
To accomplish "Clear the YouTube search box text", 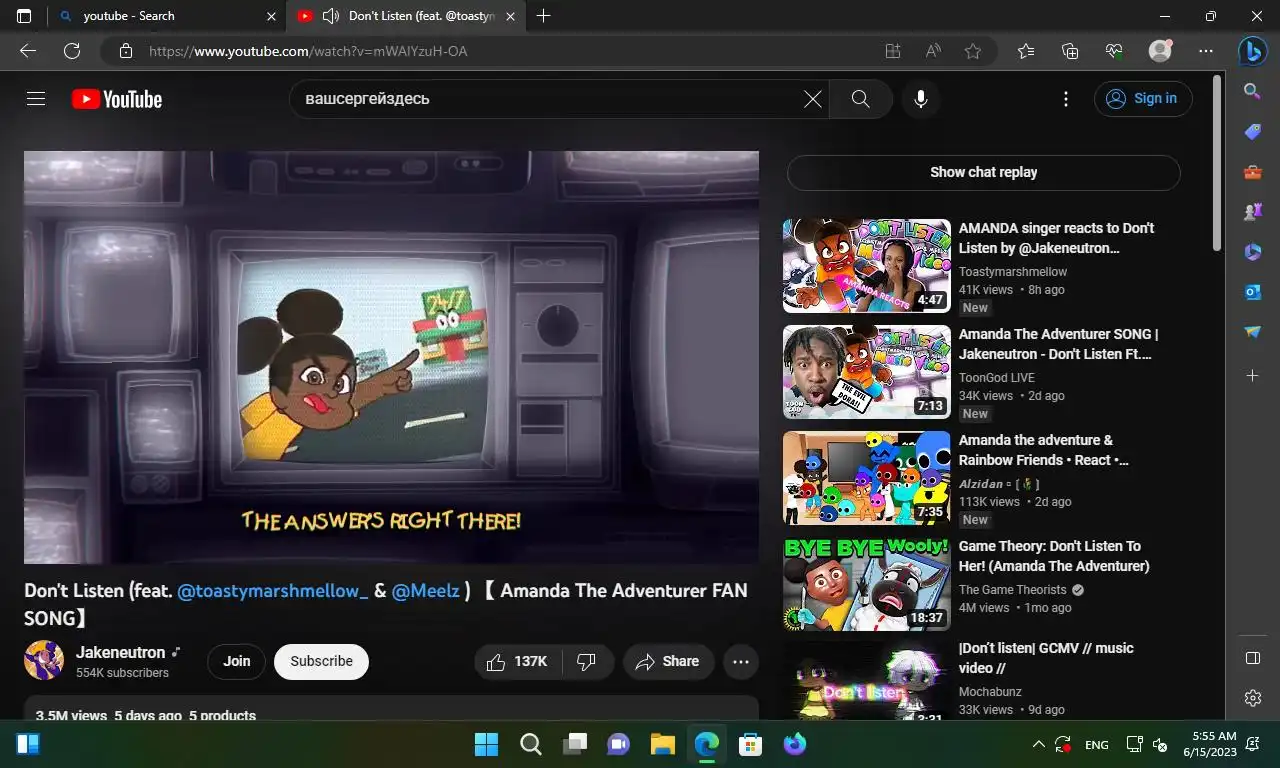I will (813, 99).
